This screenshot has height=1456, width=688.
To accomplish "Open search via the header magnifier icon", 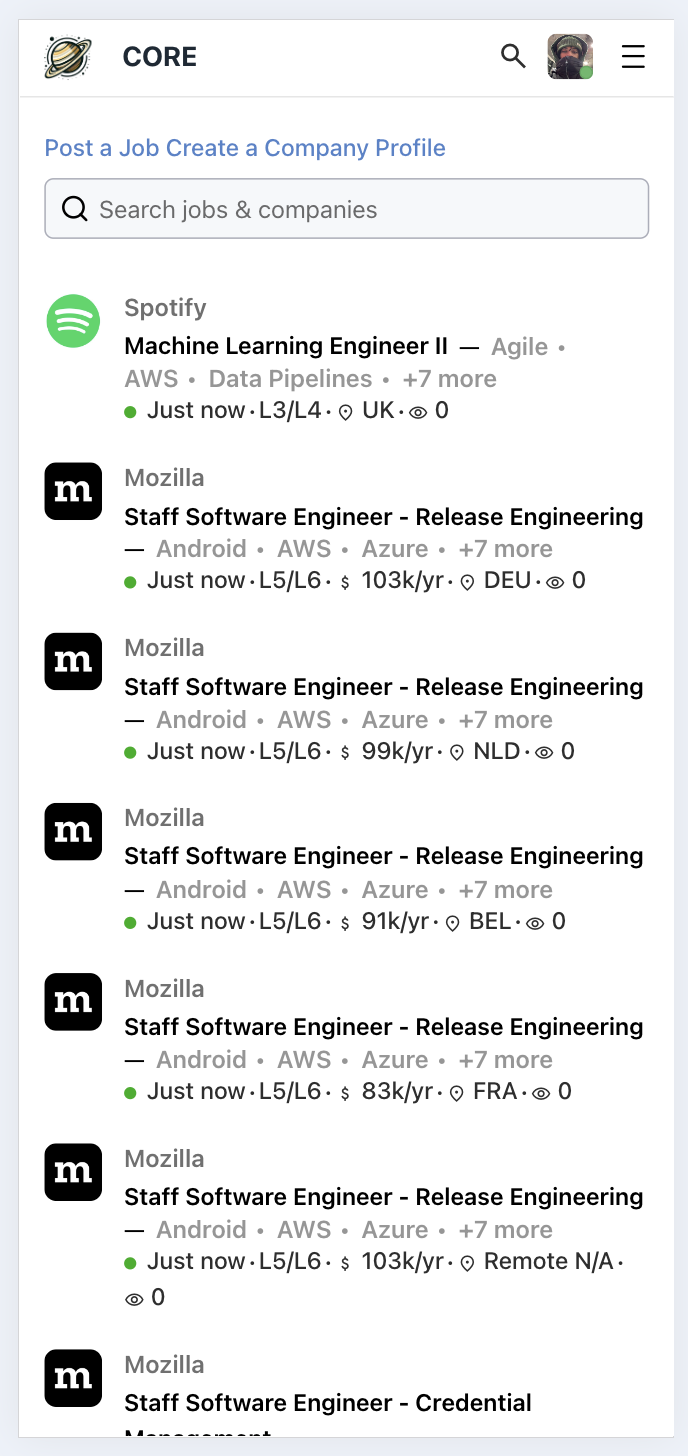I will pyautogui.click(x=513, y=56).
